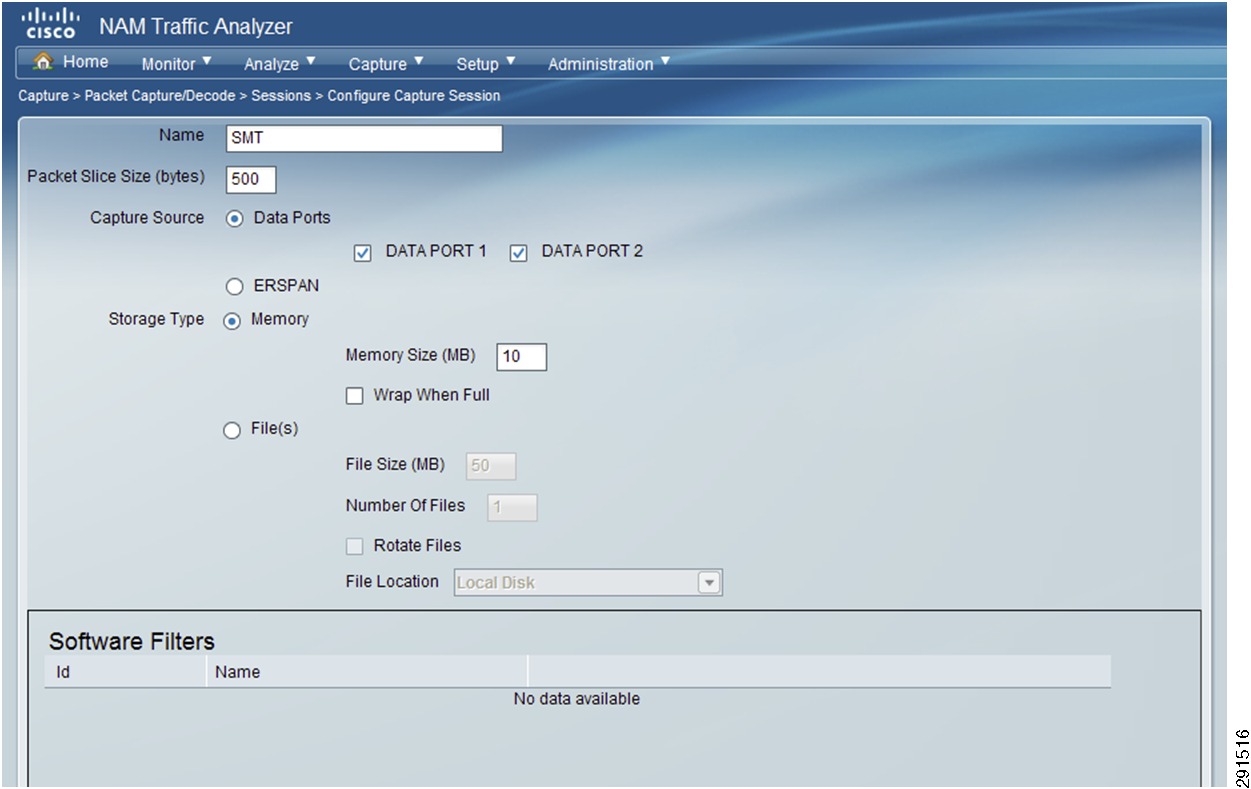Toggle the Rotate Files checkbox
This screenshot has height=789, width=1251.
tap(354, 547)
